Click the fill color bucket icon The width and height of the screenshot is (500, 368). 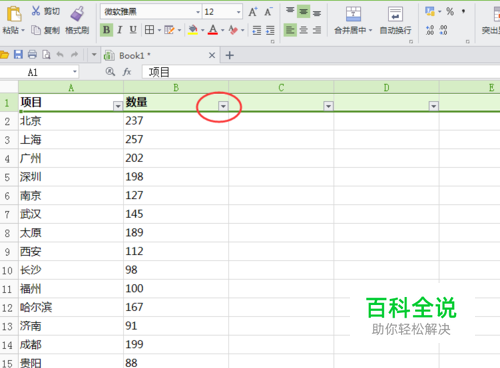coord(193,30)
